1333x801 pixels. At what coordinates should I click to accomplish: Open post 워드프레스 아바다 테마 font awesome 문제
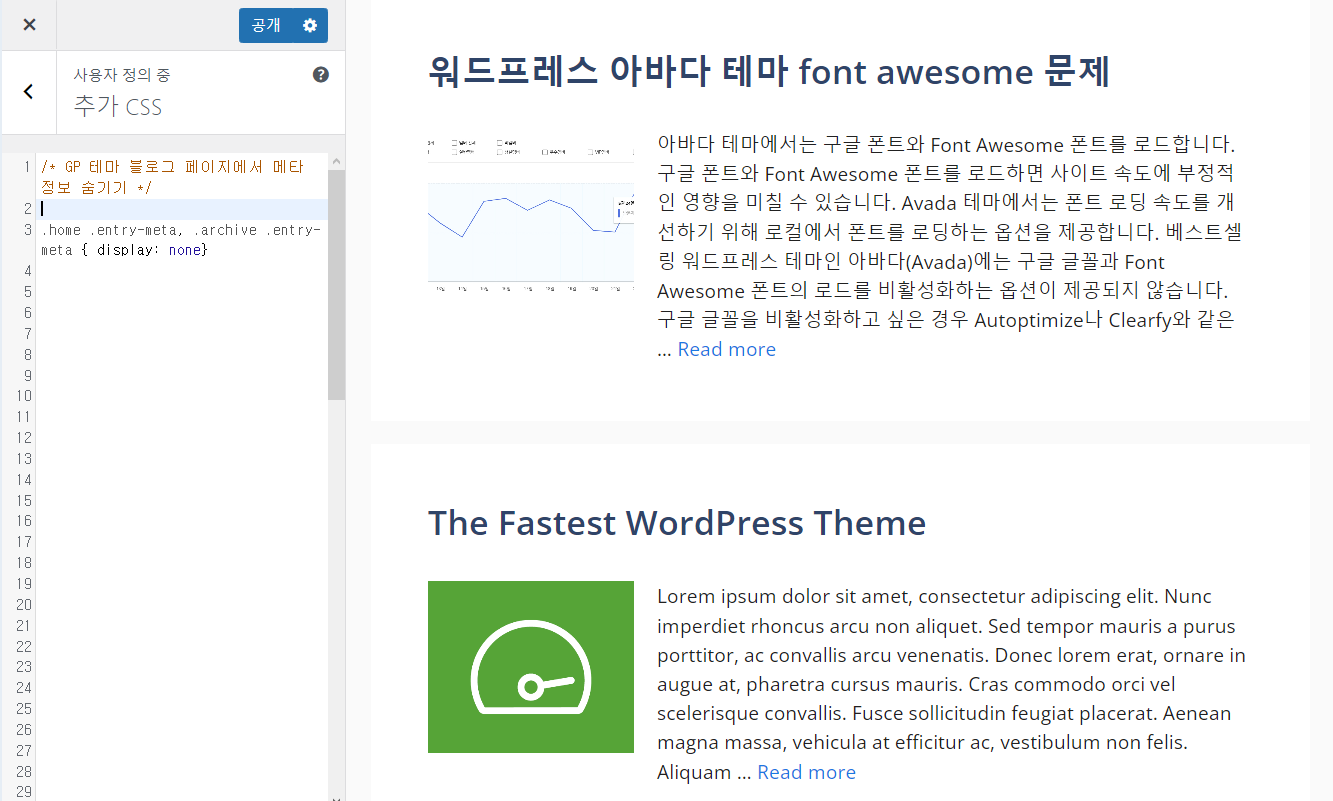(x=768, y=72)
